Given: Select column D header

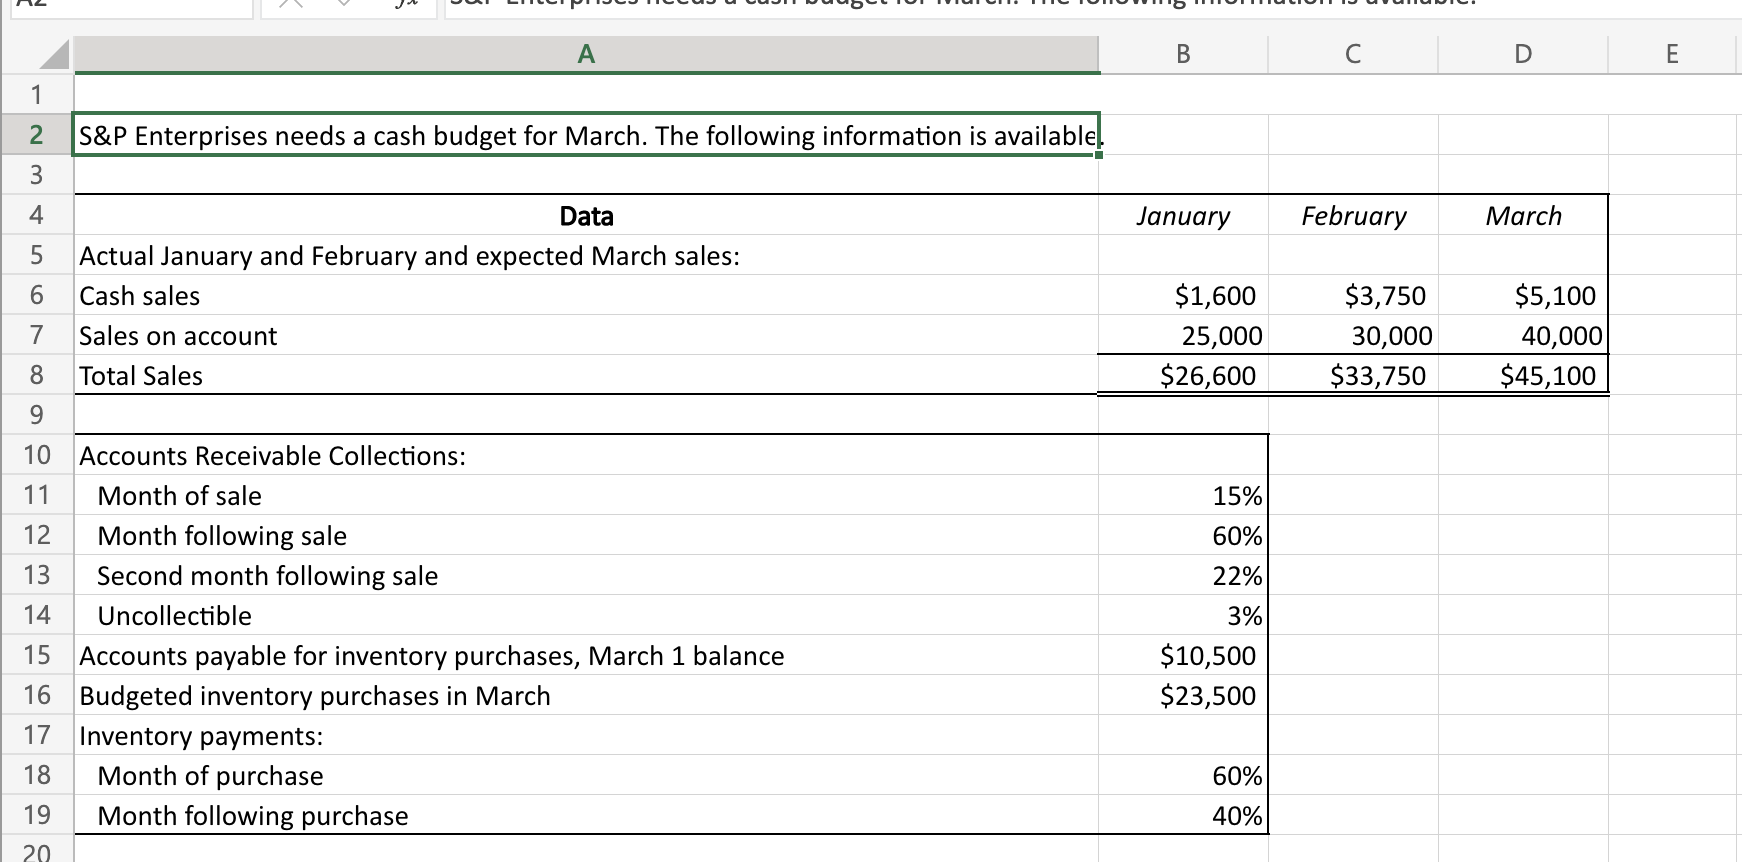Looking at the screenshot, I should (x=1523, y=54).
